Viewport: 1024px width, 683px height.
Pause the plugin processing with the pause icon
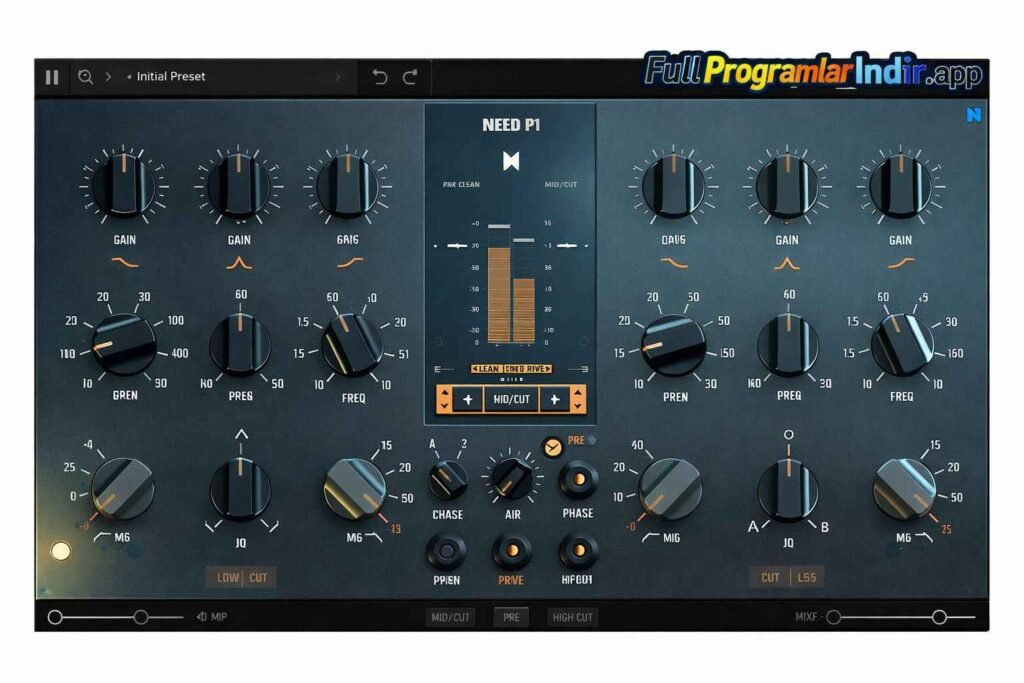52,75
